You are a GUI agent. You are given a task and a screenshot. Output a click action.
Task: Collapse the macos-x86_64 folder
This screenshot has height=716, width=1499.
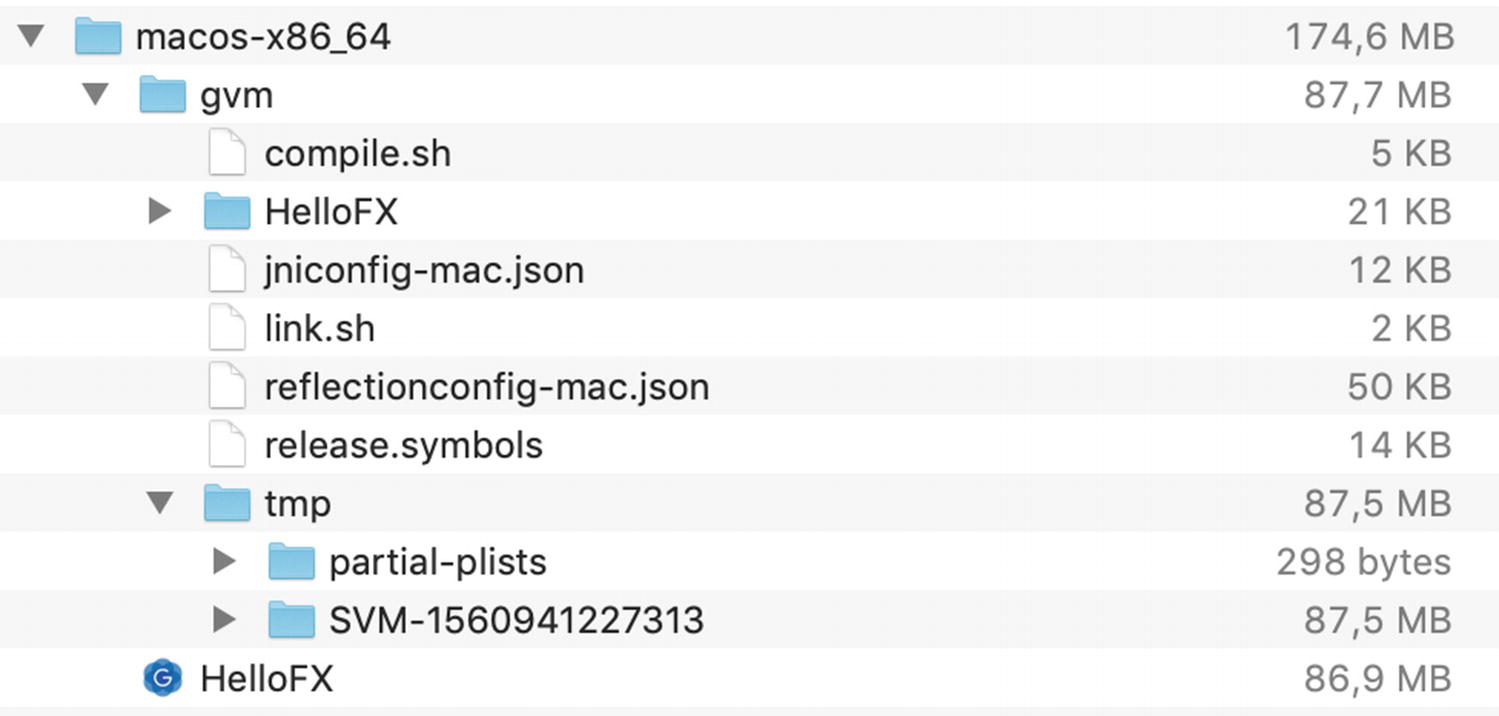(31, 36)
